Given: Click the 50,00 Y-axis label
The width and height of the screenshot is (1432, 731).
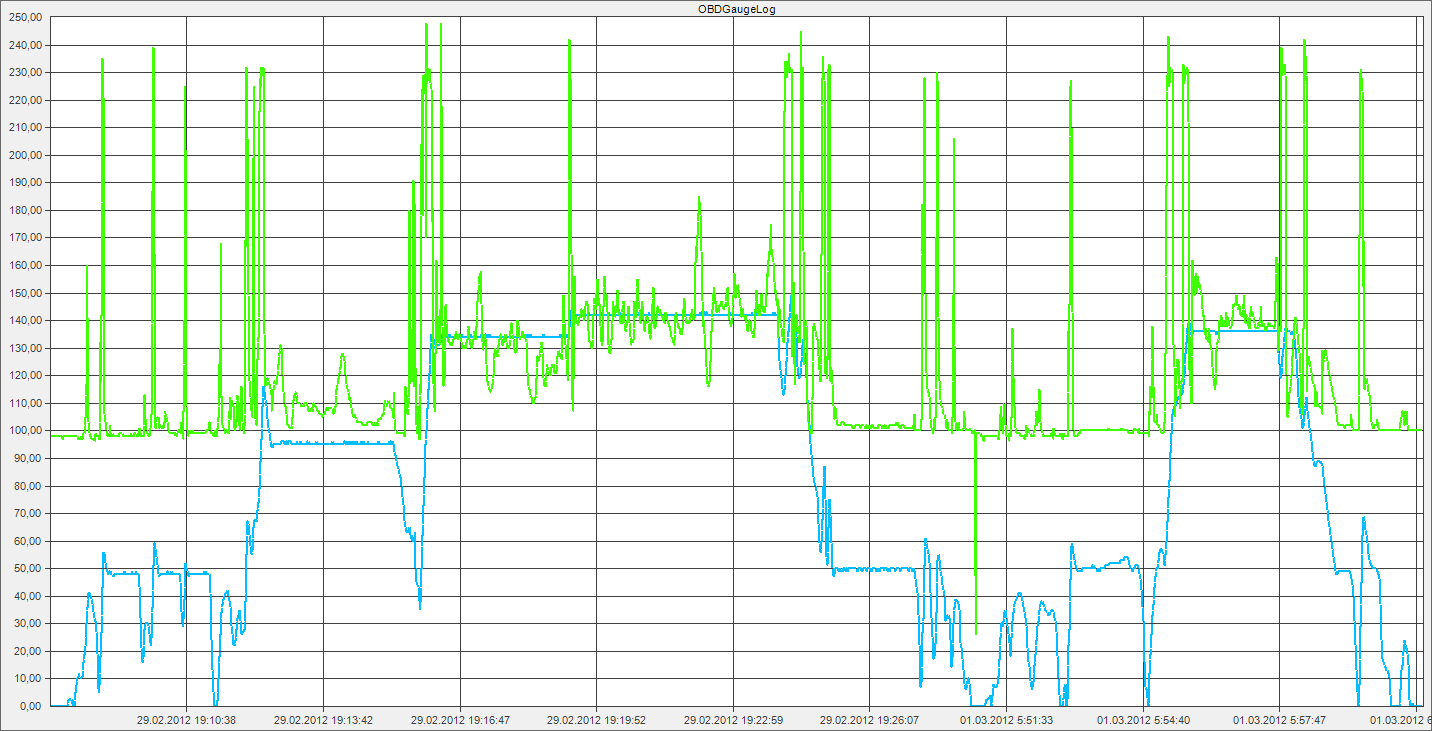Looking at the screenshot, I should [27, 569].
